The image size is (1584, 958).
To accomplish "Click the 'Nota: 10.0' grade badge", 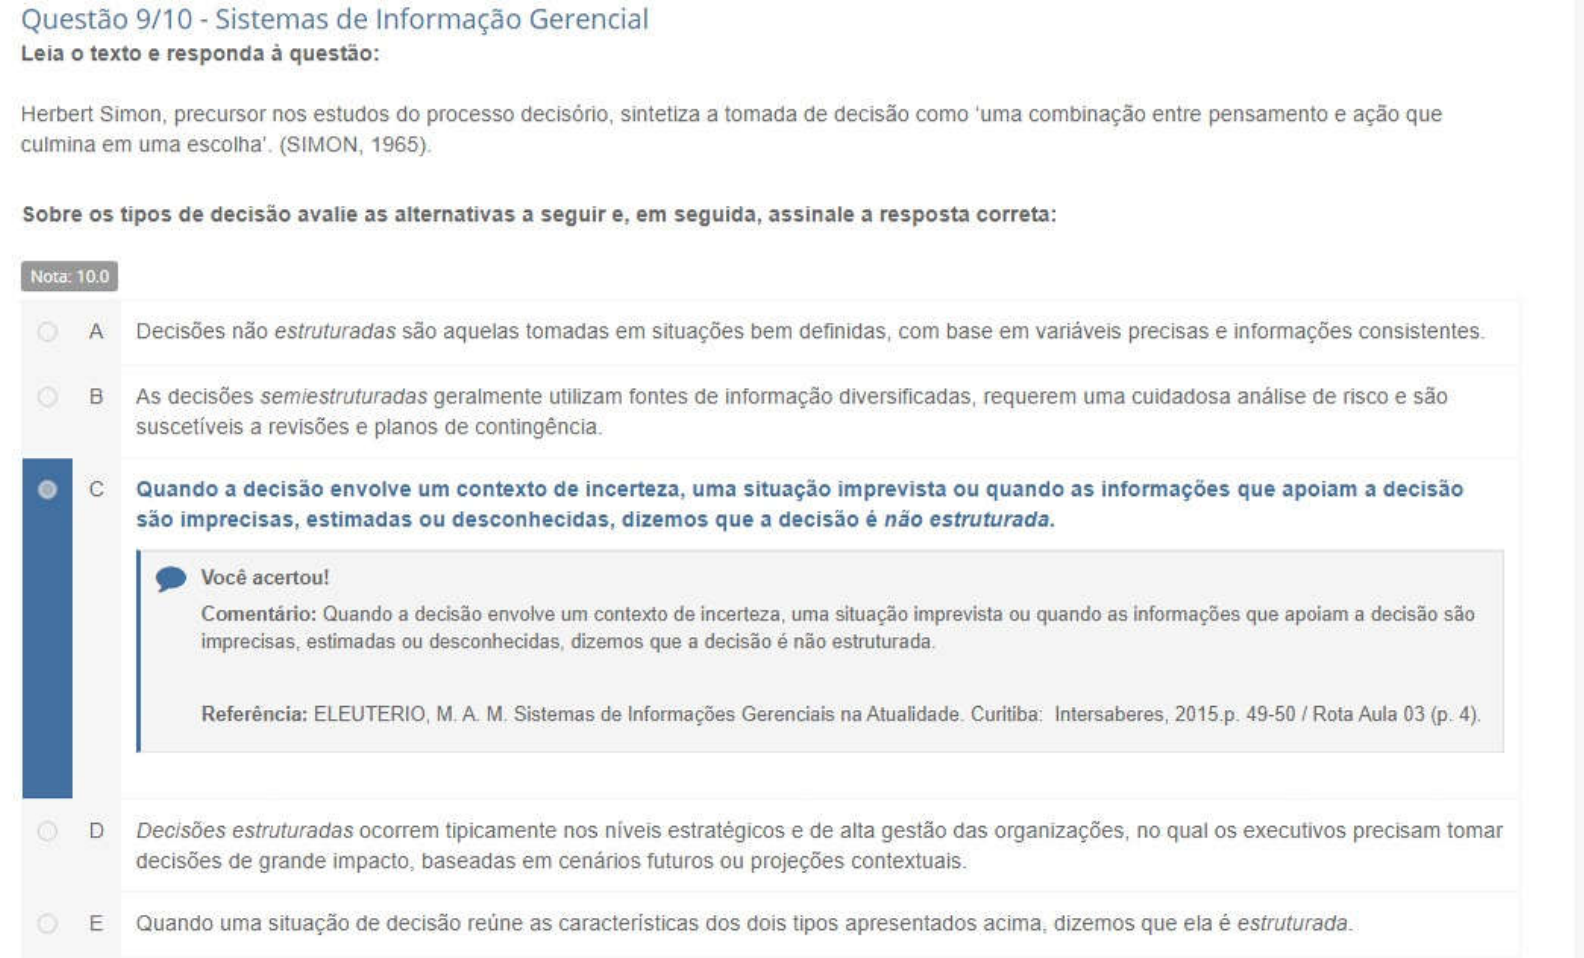I will (x=69, y=276).
